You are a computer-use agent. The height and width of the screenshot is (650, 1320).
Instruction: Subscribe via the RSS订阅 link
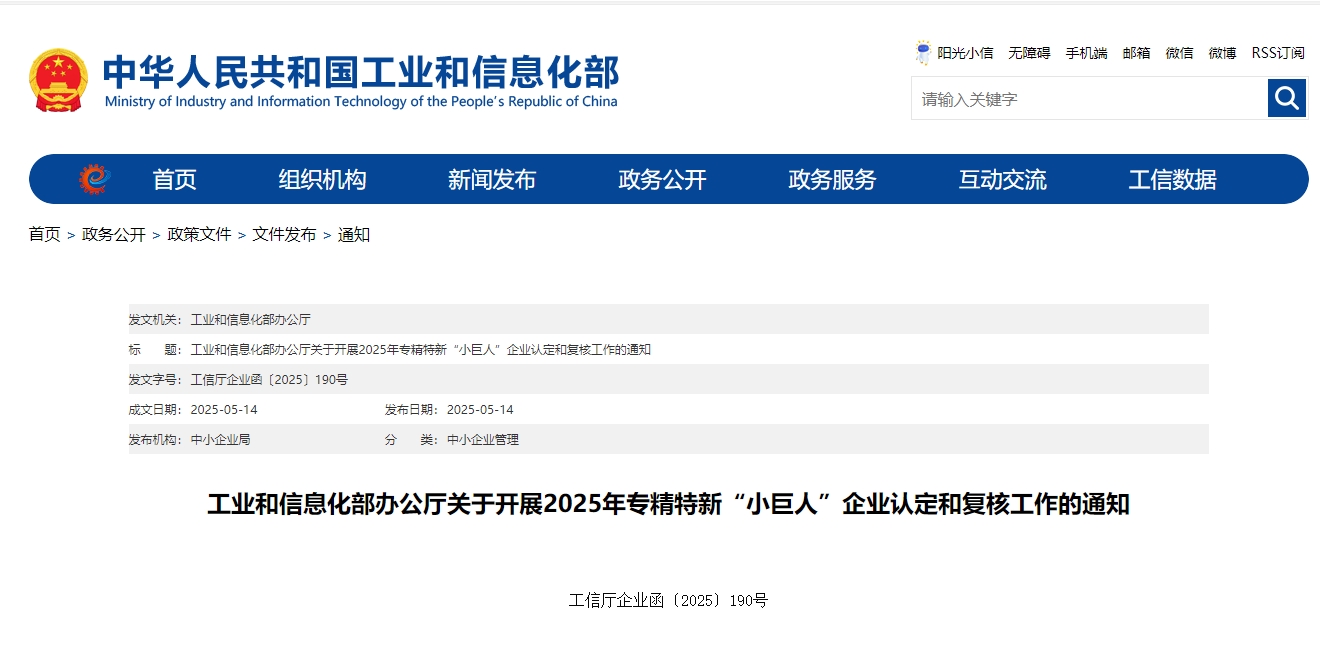tap(1278, 53)
